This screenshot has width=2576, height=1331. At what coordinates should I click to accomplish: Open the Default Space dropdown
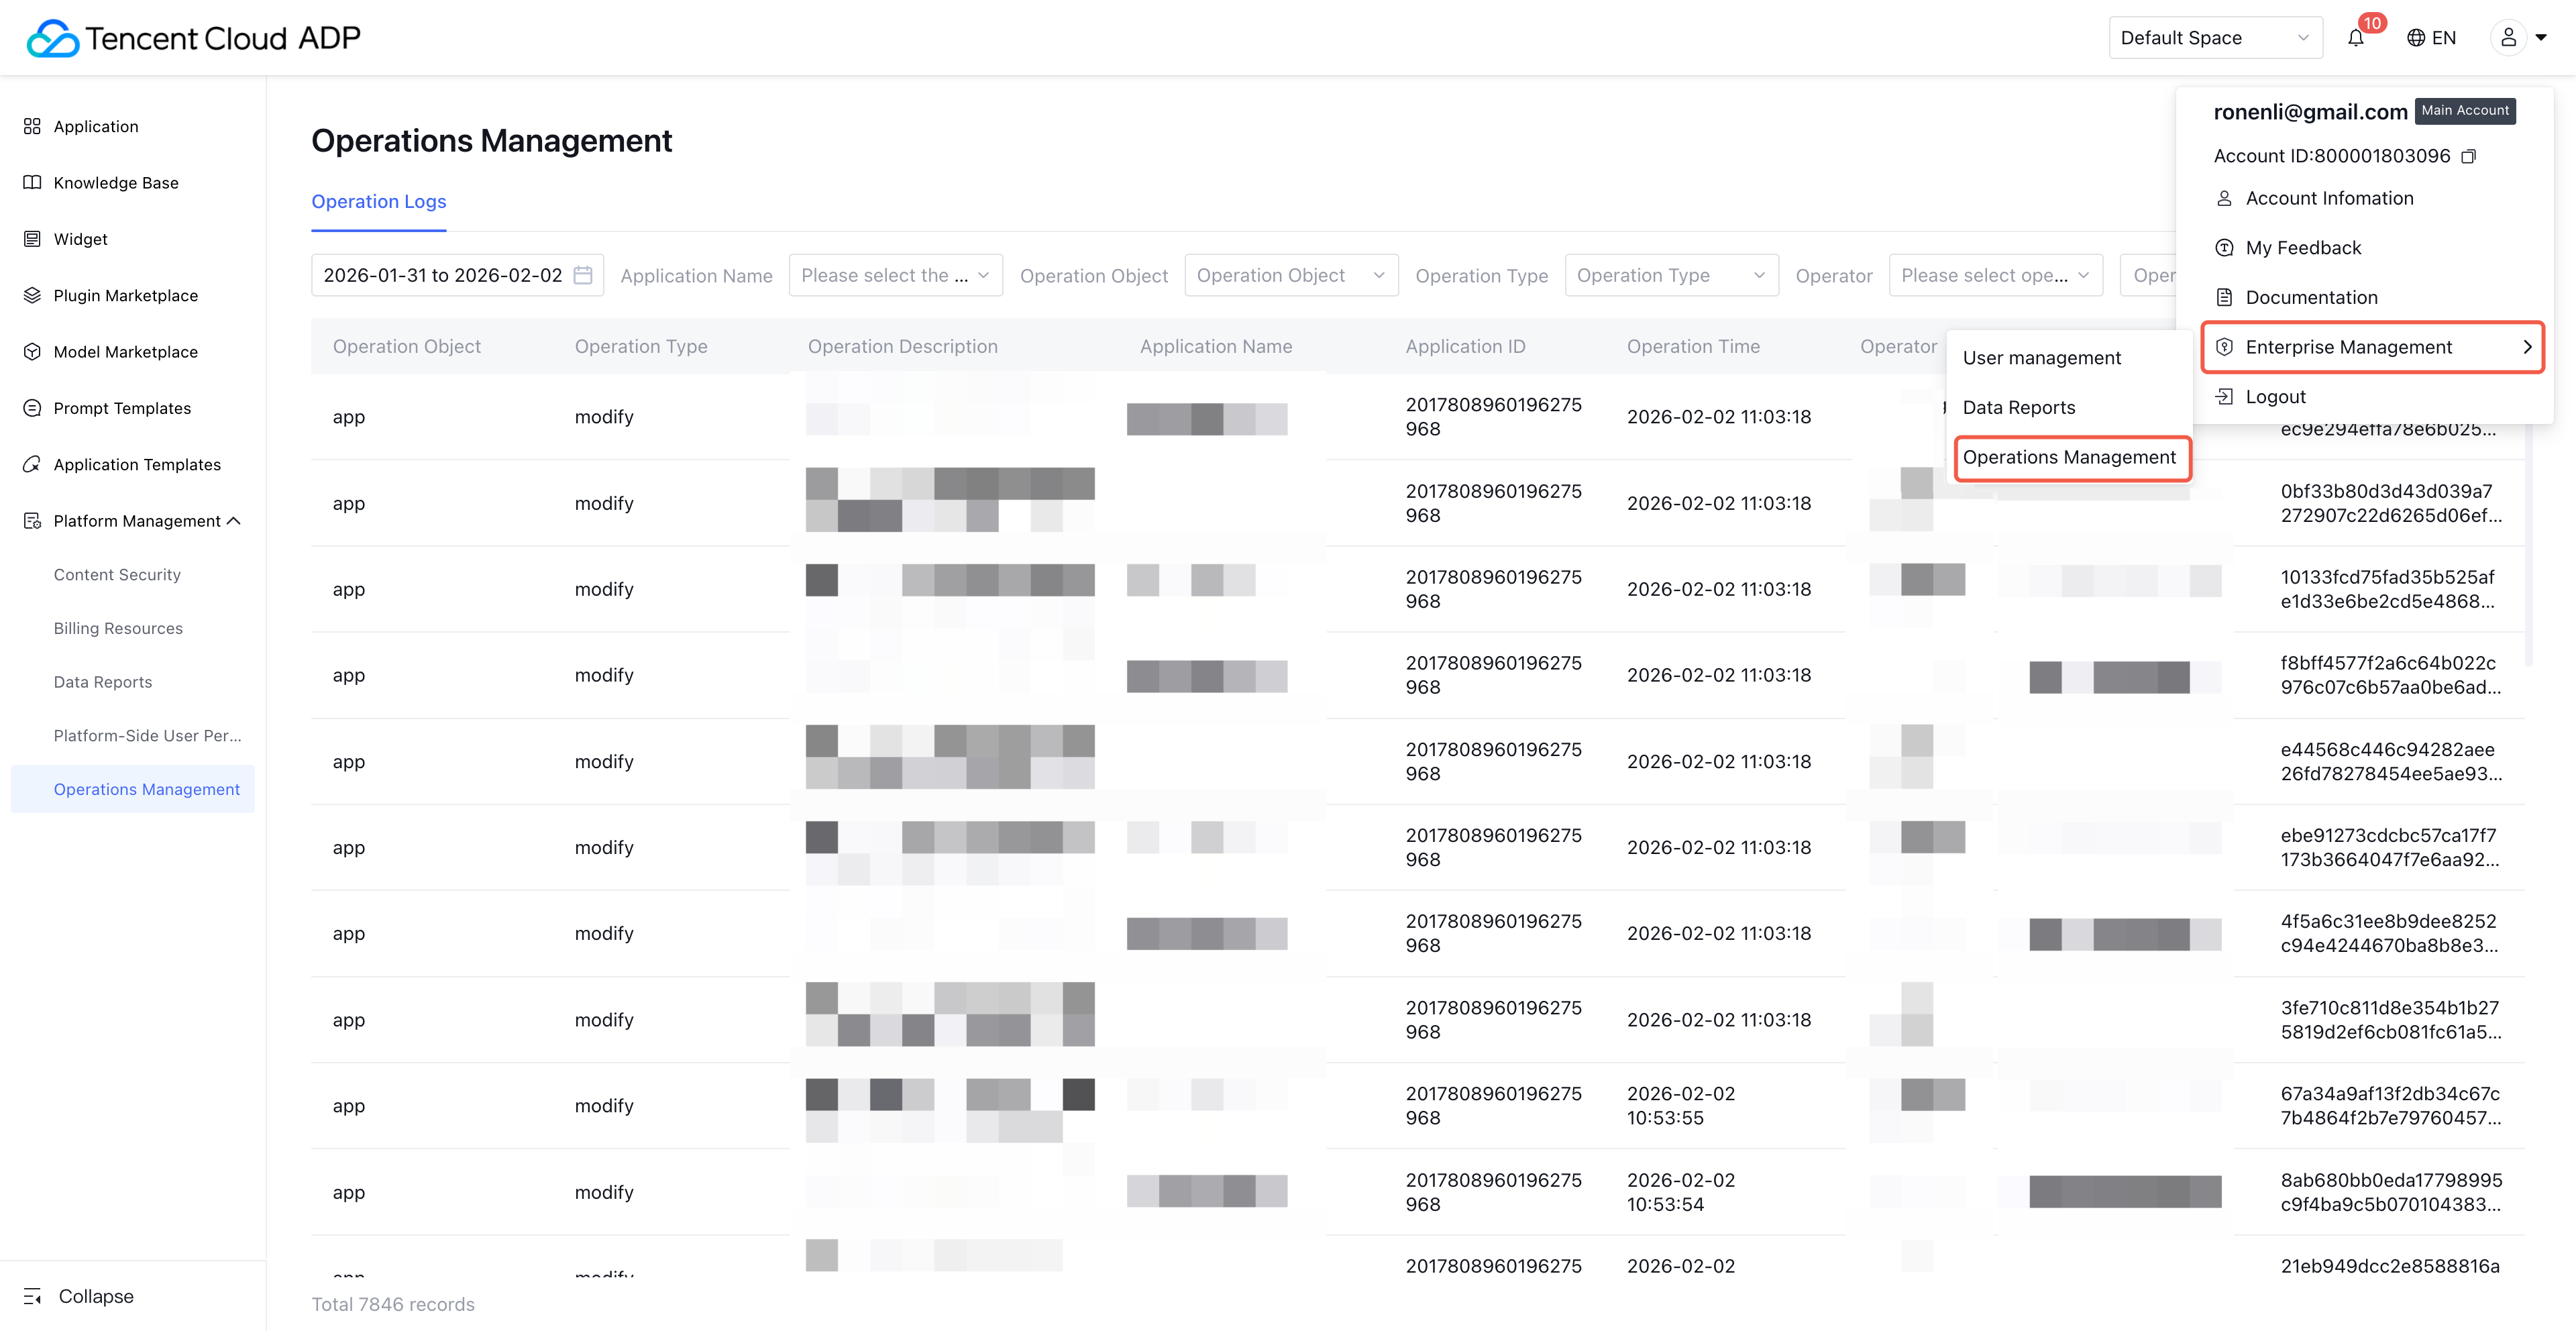click(2215, 38)
